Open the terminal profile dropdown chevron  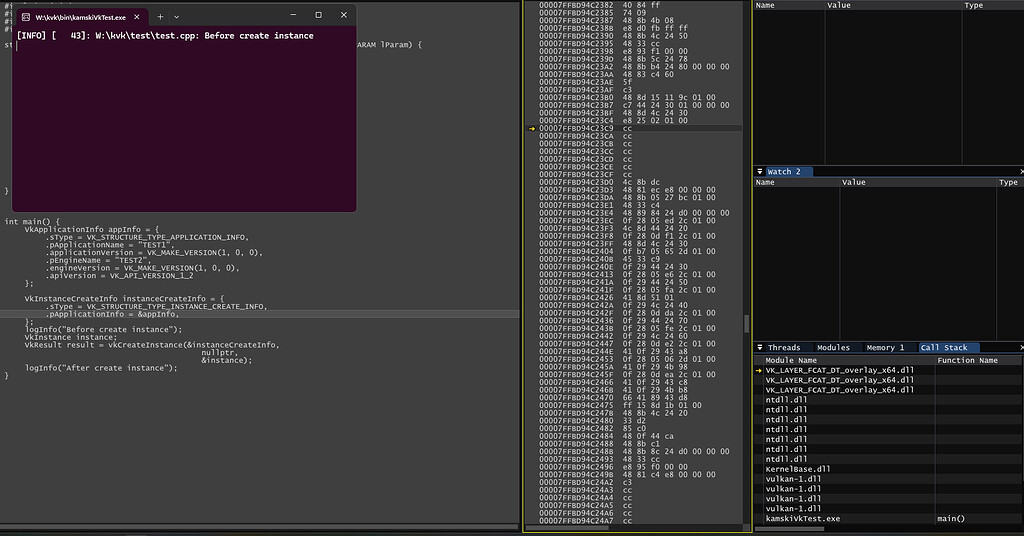click(x=176, y=17)
